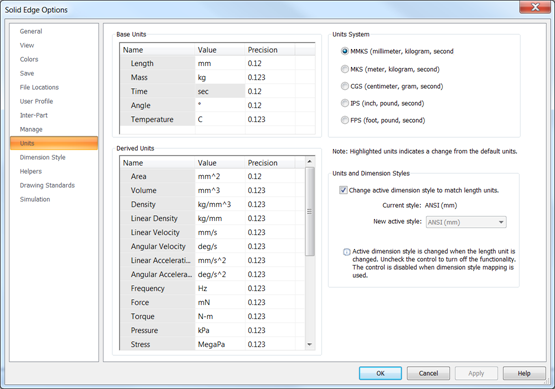
Task: Click the OK button
Action: [380, 373]
